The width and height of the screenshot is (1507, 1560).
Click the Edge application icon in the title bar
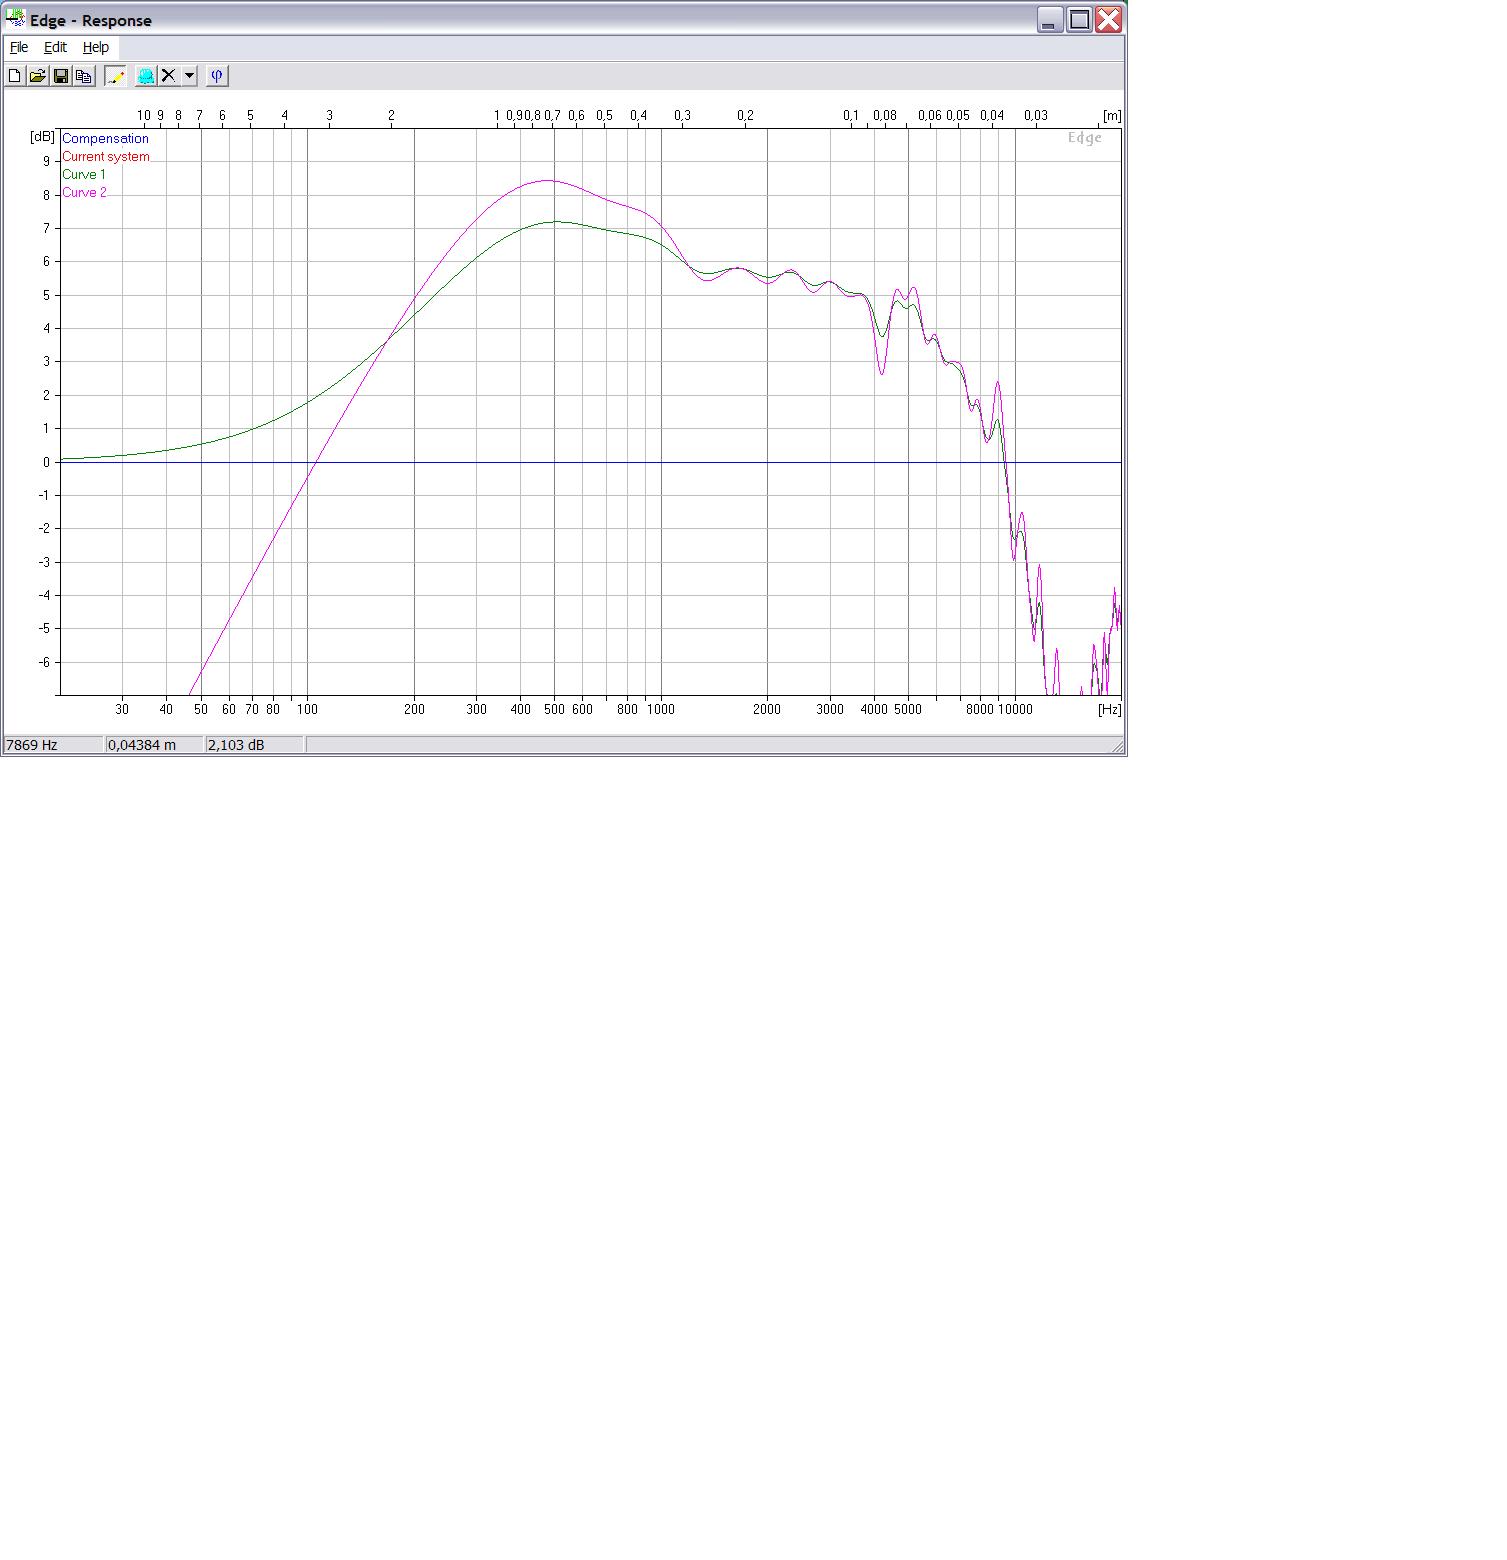point(15,19)
